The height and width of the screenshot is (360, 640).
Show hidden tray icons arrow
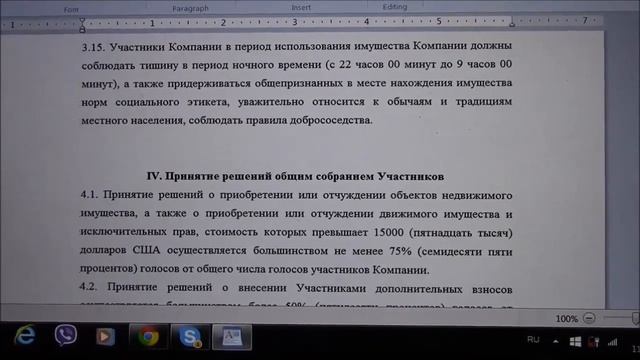pos(556,341)
